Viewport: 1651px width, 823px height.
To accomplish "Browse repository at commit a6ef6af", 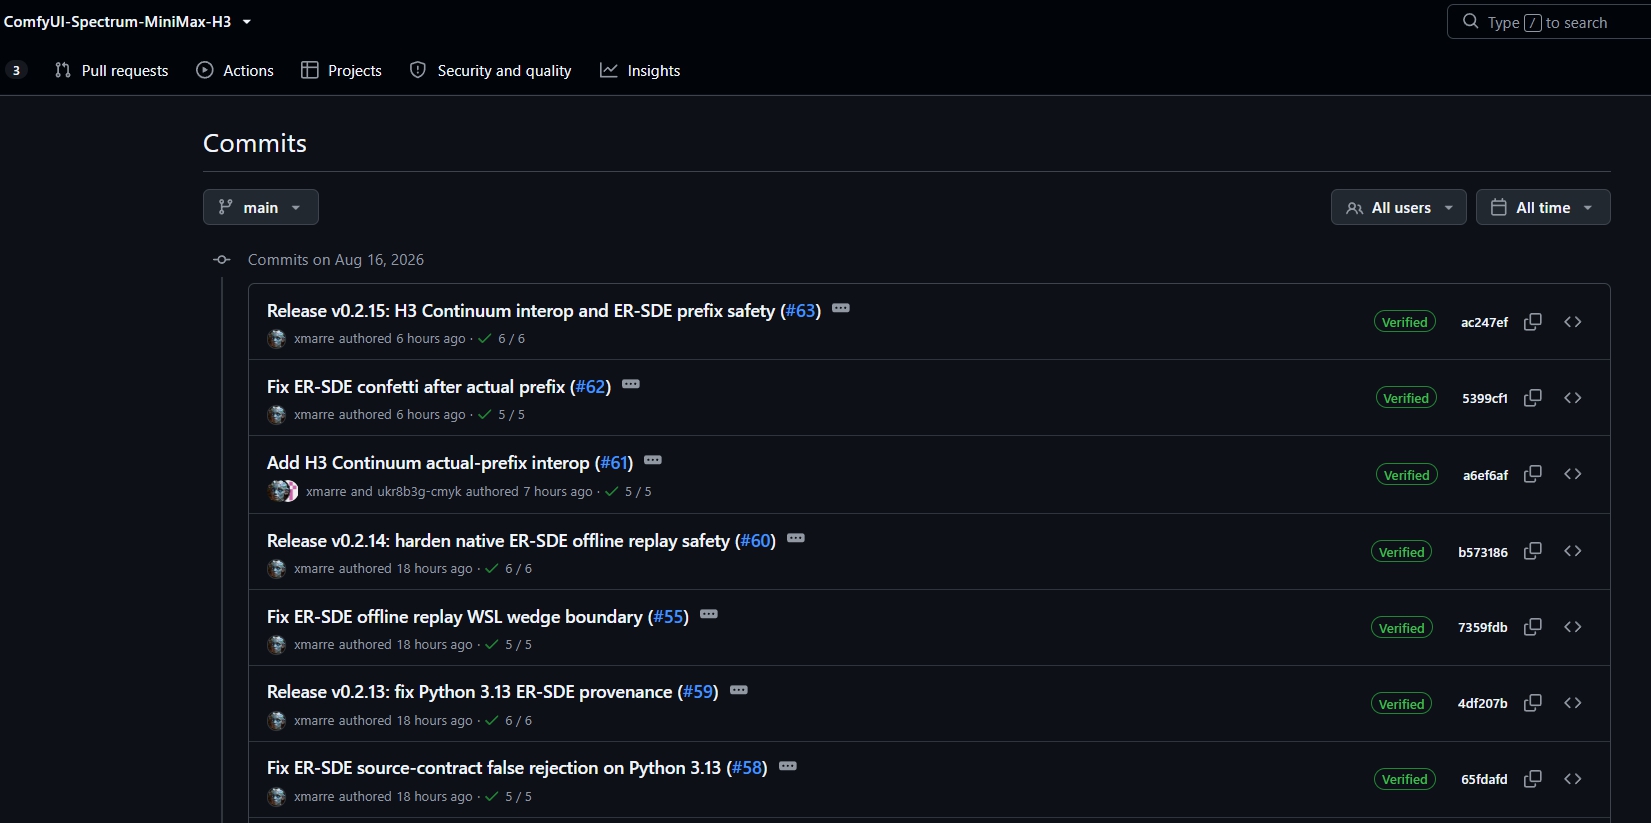I will pos(1573,474).
